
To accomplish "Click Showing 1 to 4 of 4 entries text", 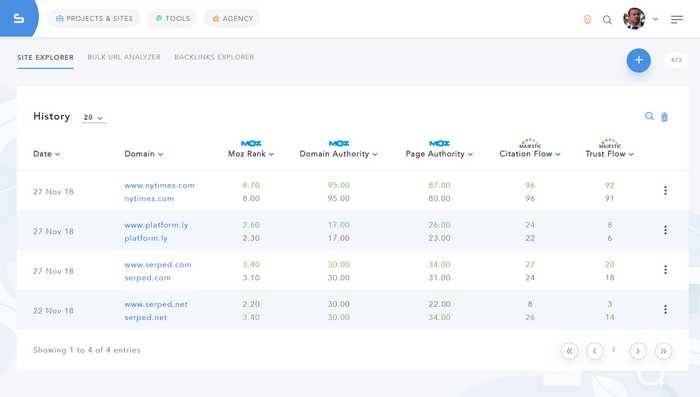I will click(x=87, y=350).
